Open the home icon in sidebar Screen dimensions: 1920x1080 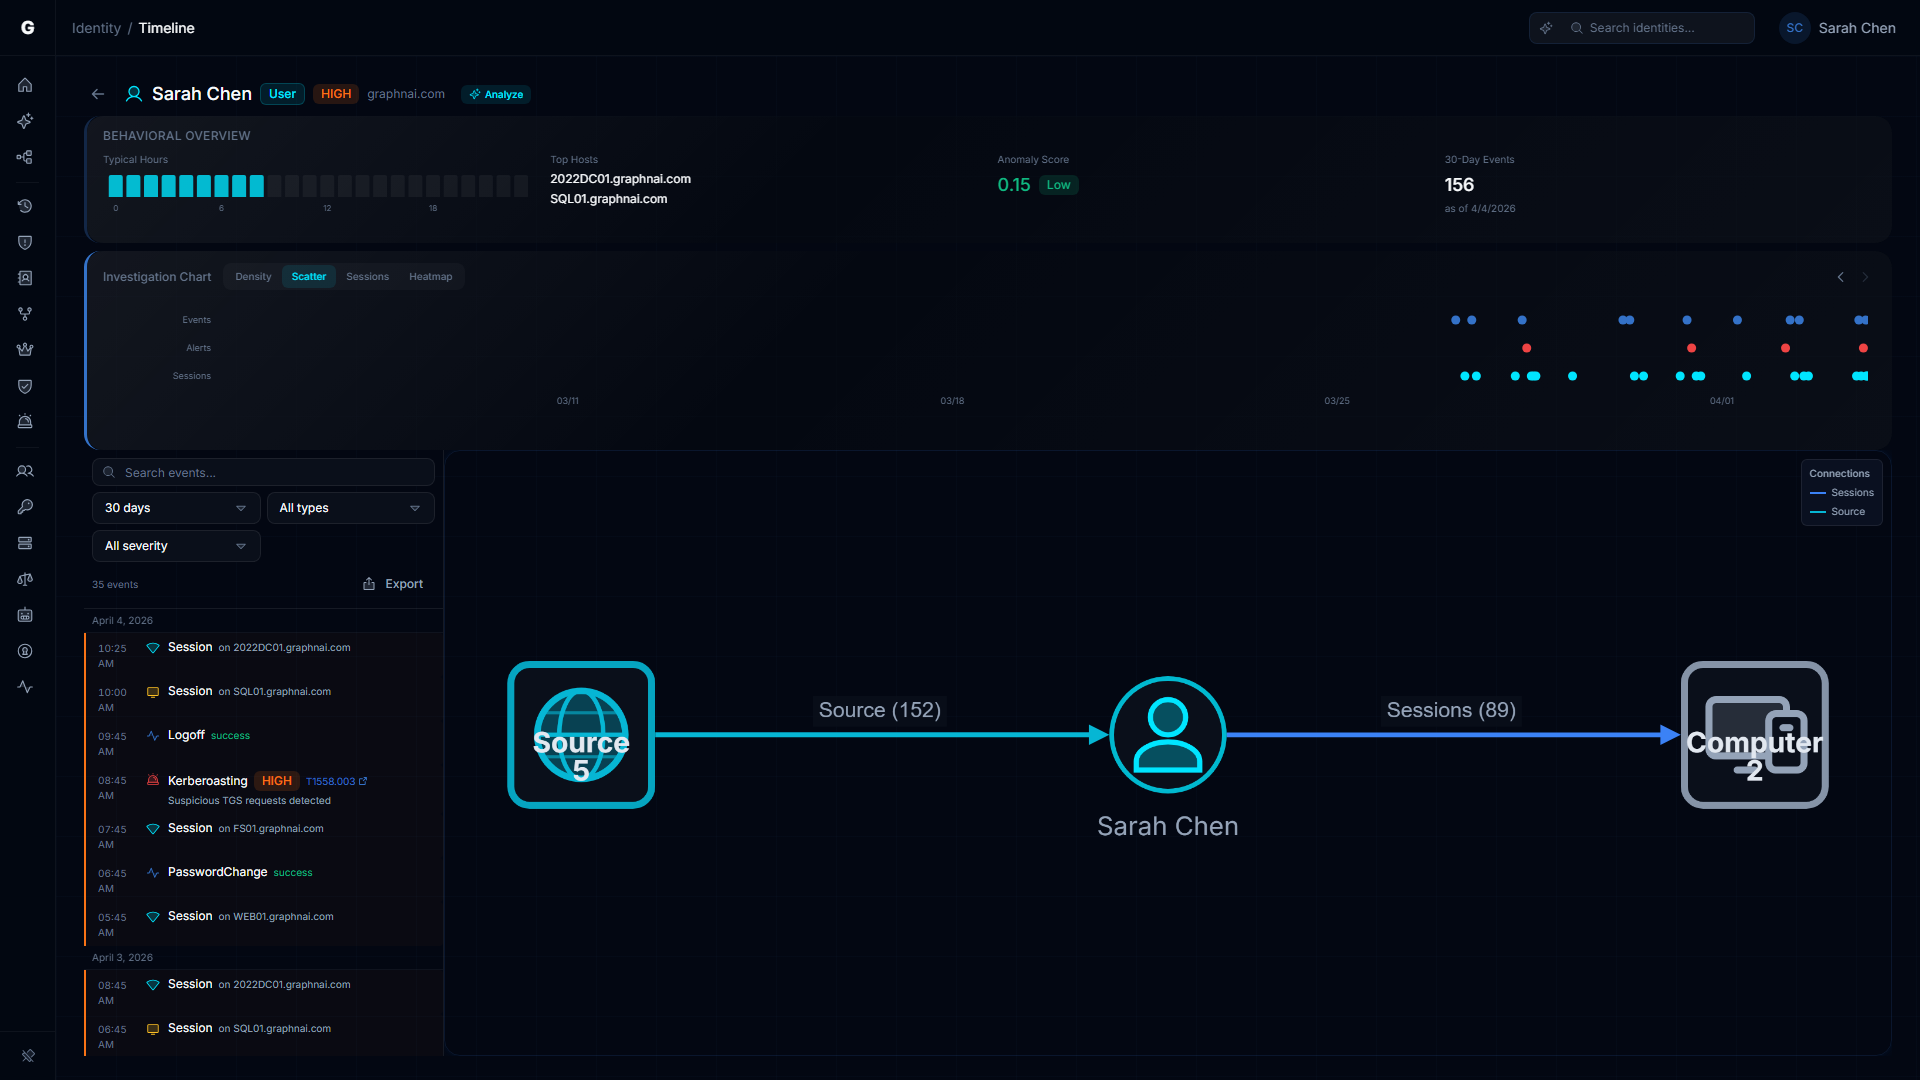pos(25,85)
